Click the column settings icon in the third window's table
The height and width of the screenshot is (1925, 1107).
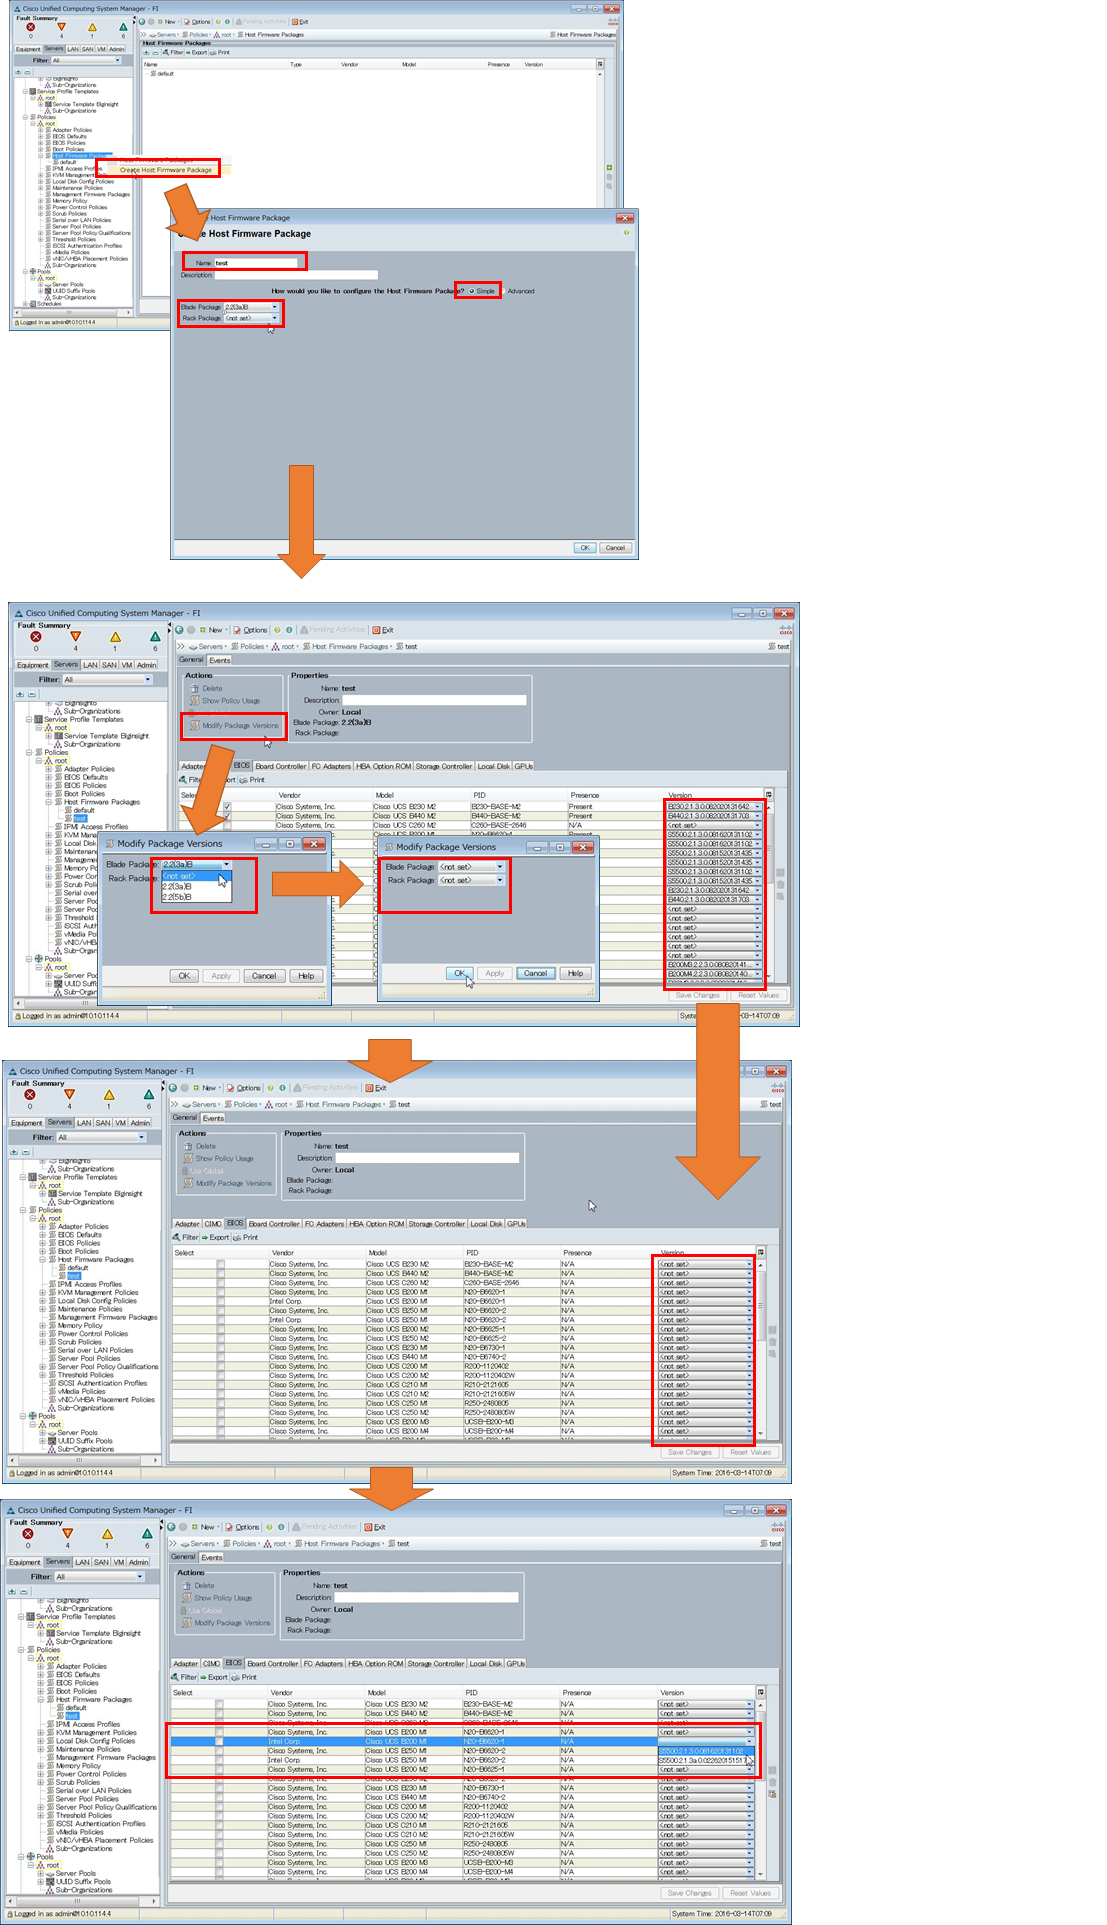pos(761,1253)
